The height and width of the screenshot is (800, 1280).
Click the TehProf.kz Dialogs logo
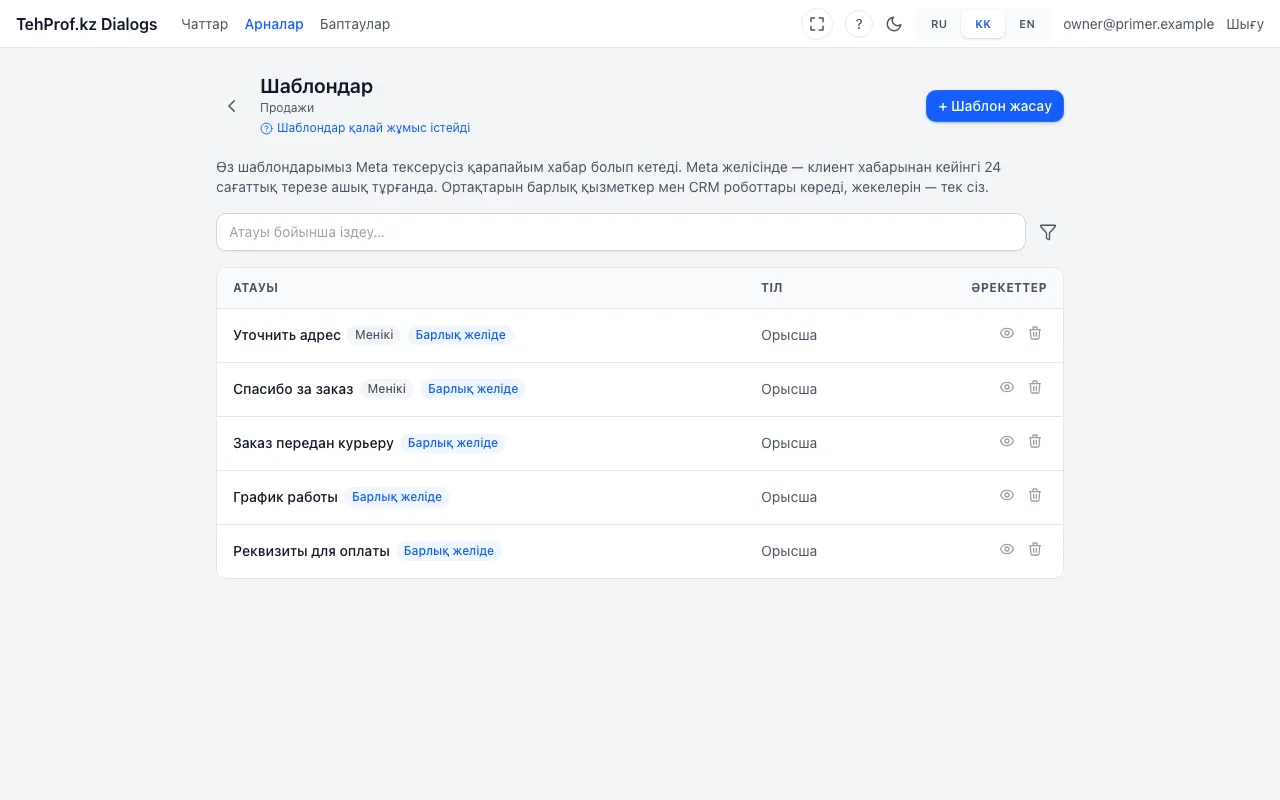coord(87,24)
